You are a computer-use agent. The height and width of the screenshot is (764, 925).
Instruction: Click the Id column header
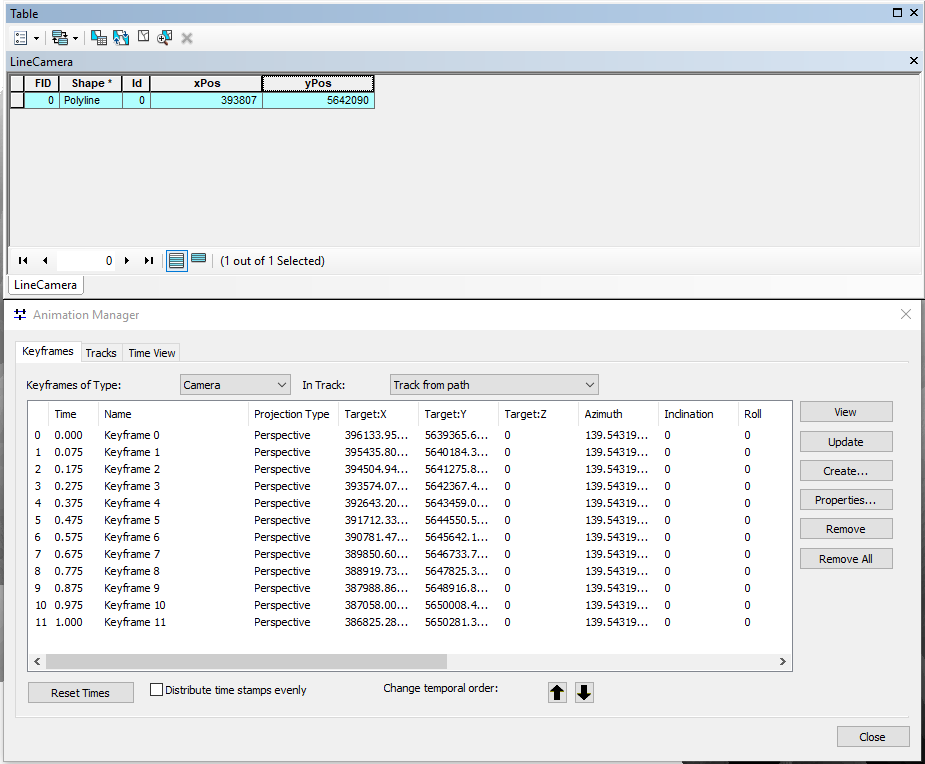pos(136,83)
